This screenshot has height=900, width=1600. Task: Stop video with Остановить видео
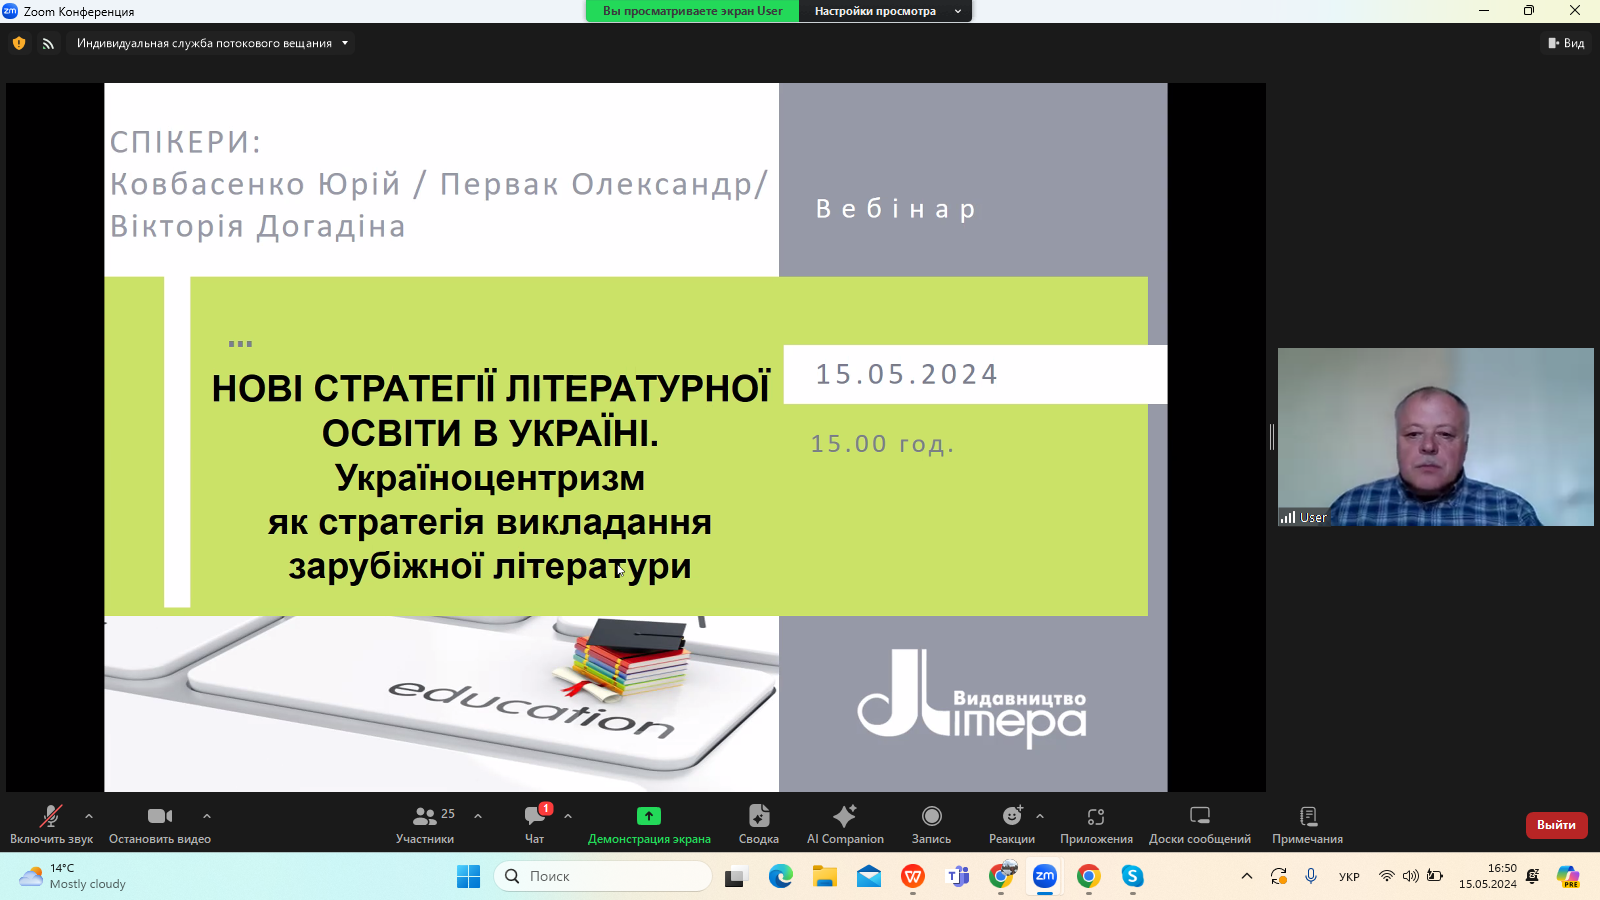[160, 824]
